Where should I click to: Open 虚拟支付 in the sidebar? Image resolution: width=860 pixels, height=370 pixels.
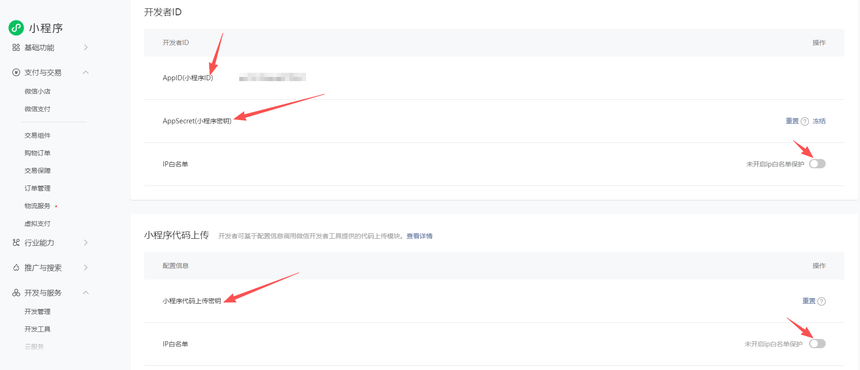click(38, 224)
